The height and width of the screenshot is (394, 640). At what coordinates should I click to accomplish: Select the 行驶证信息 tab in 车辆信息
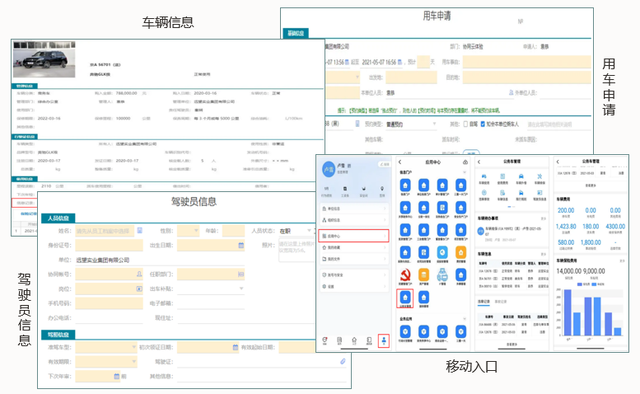[x=24, y=137]
